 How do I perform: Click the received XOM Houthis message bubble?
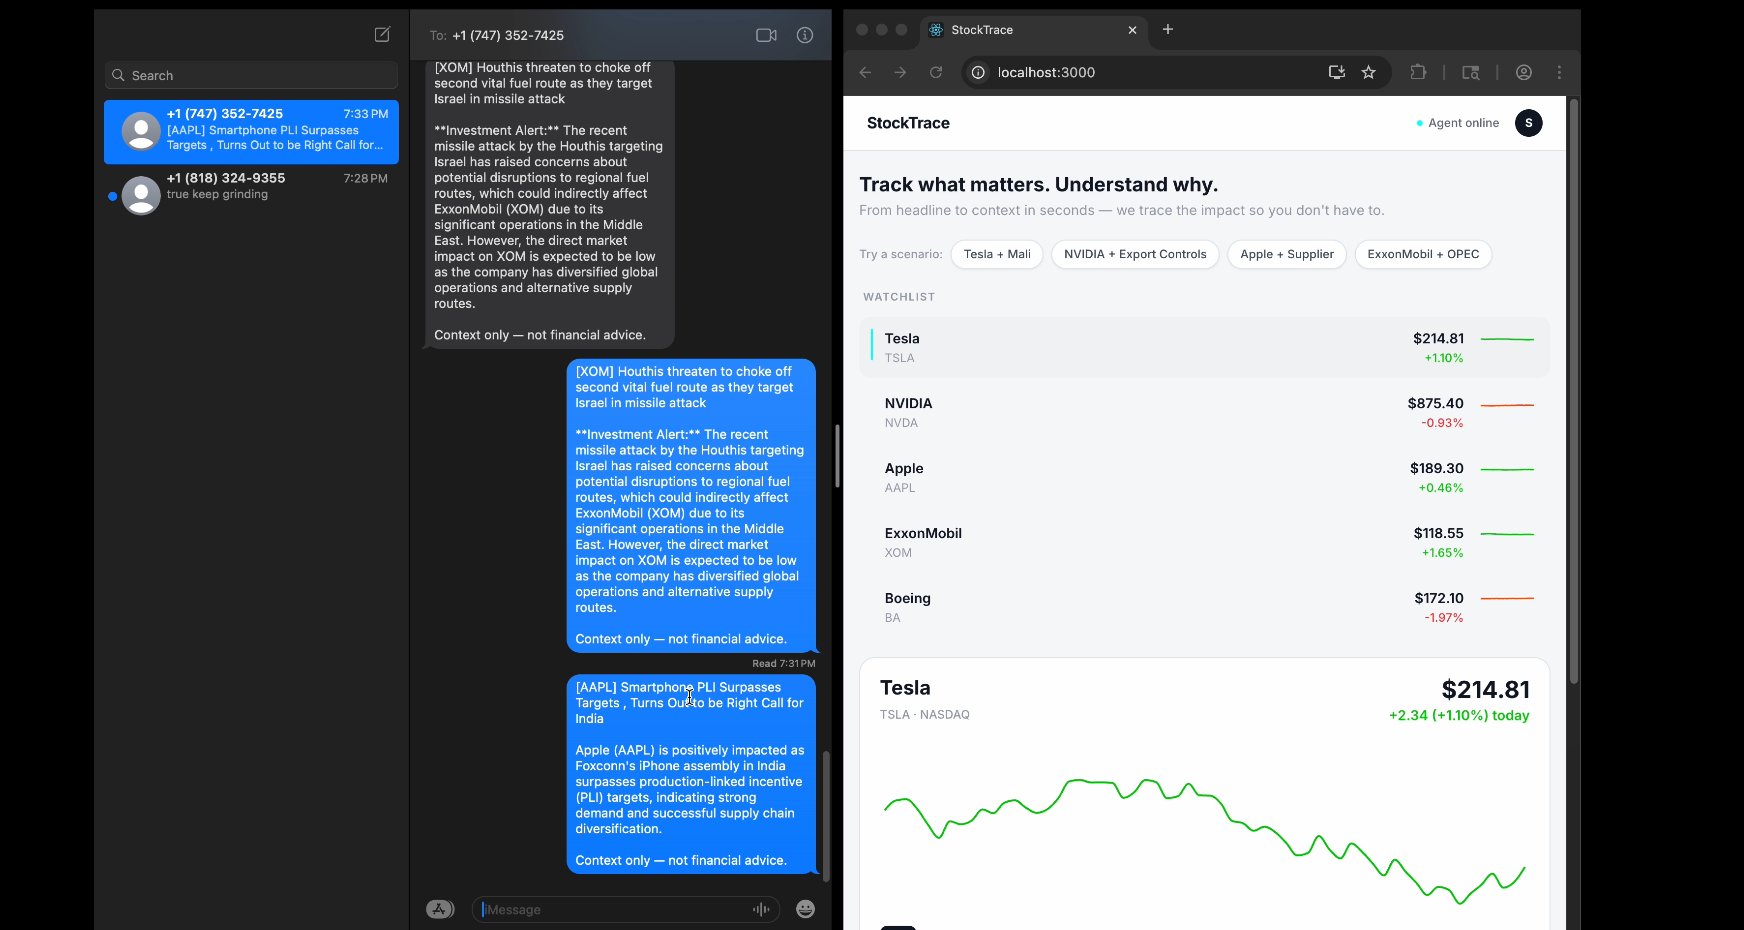550,204
